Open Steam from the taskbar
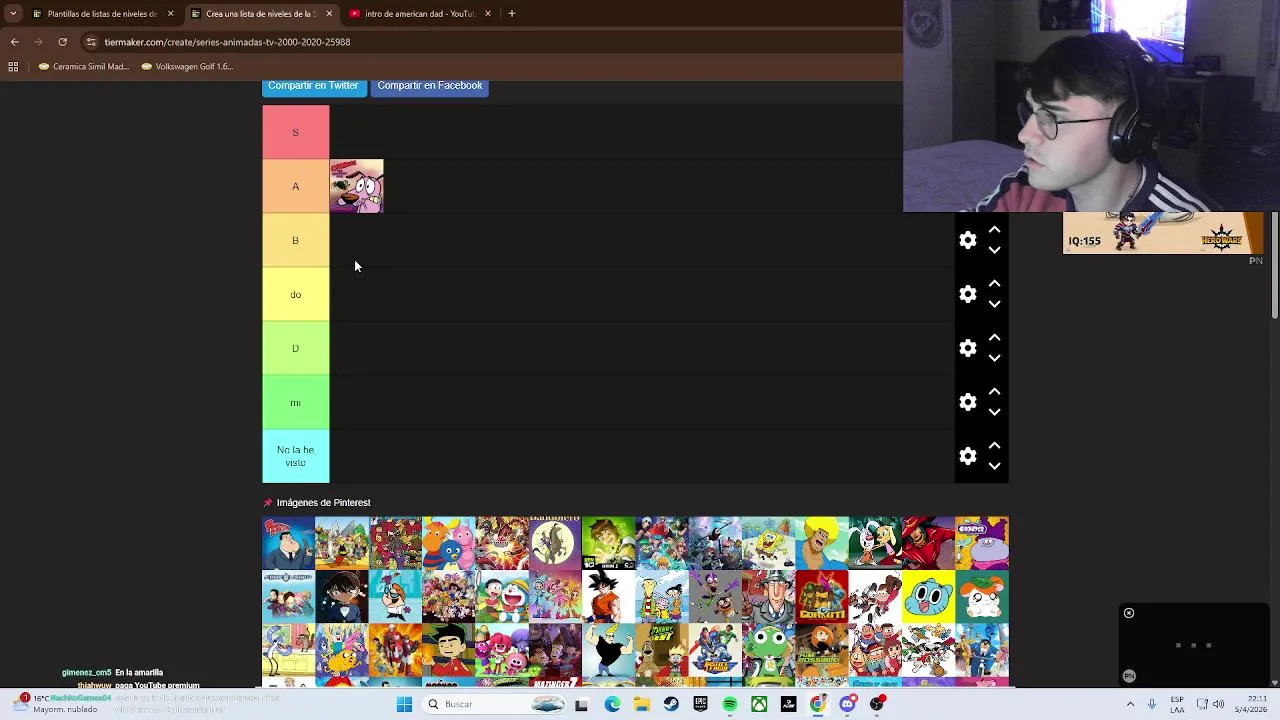 point(671,704)
